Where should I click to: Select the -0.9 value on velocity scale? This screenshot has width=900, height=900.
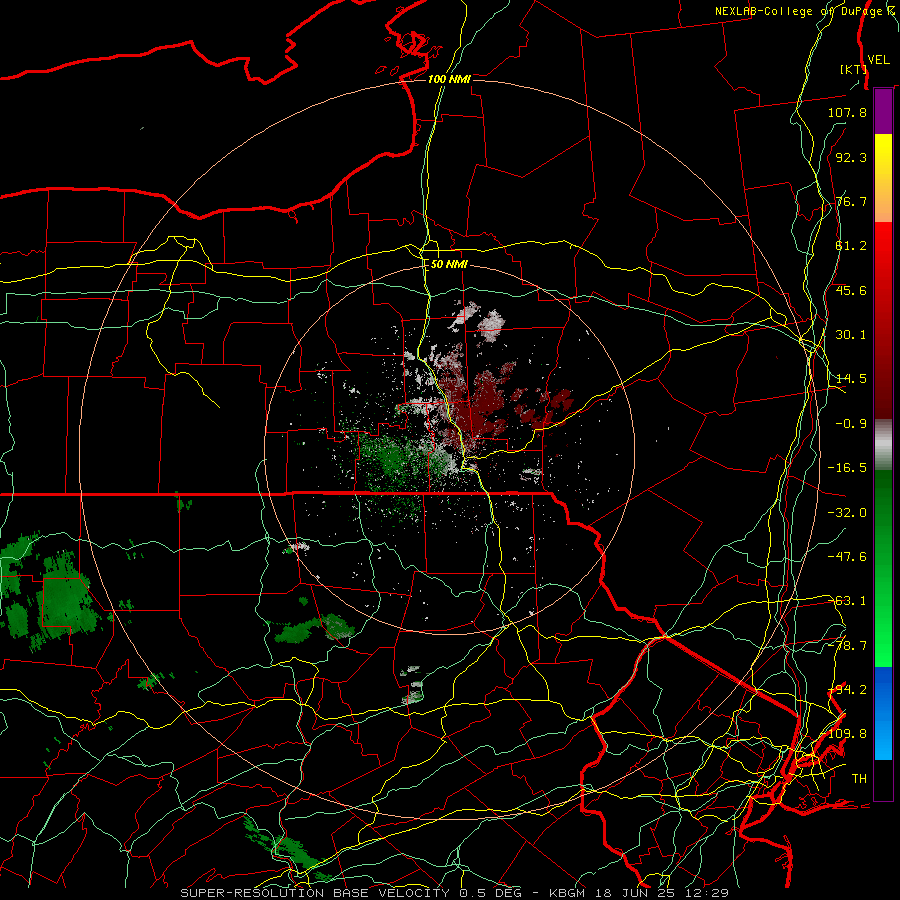851,424
